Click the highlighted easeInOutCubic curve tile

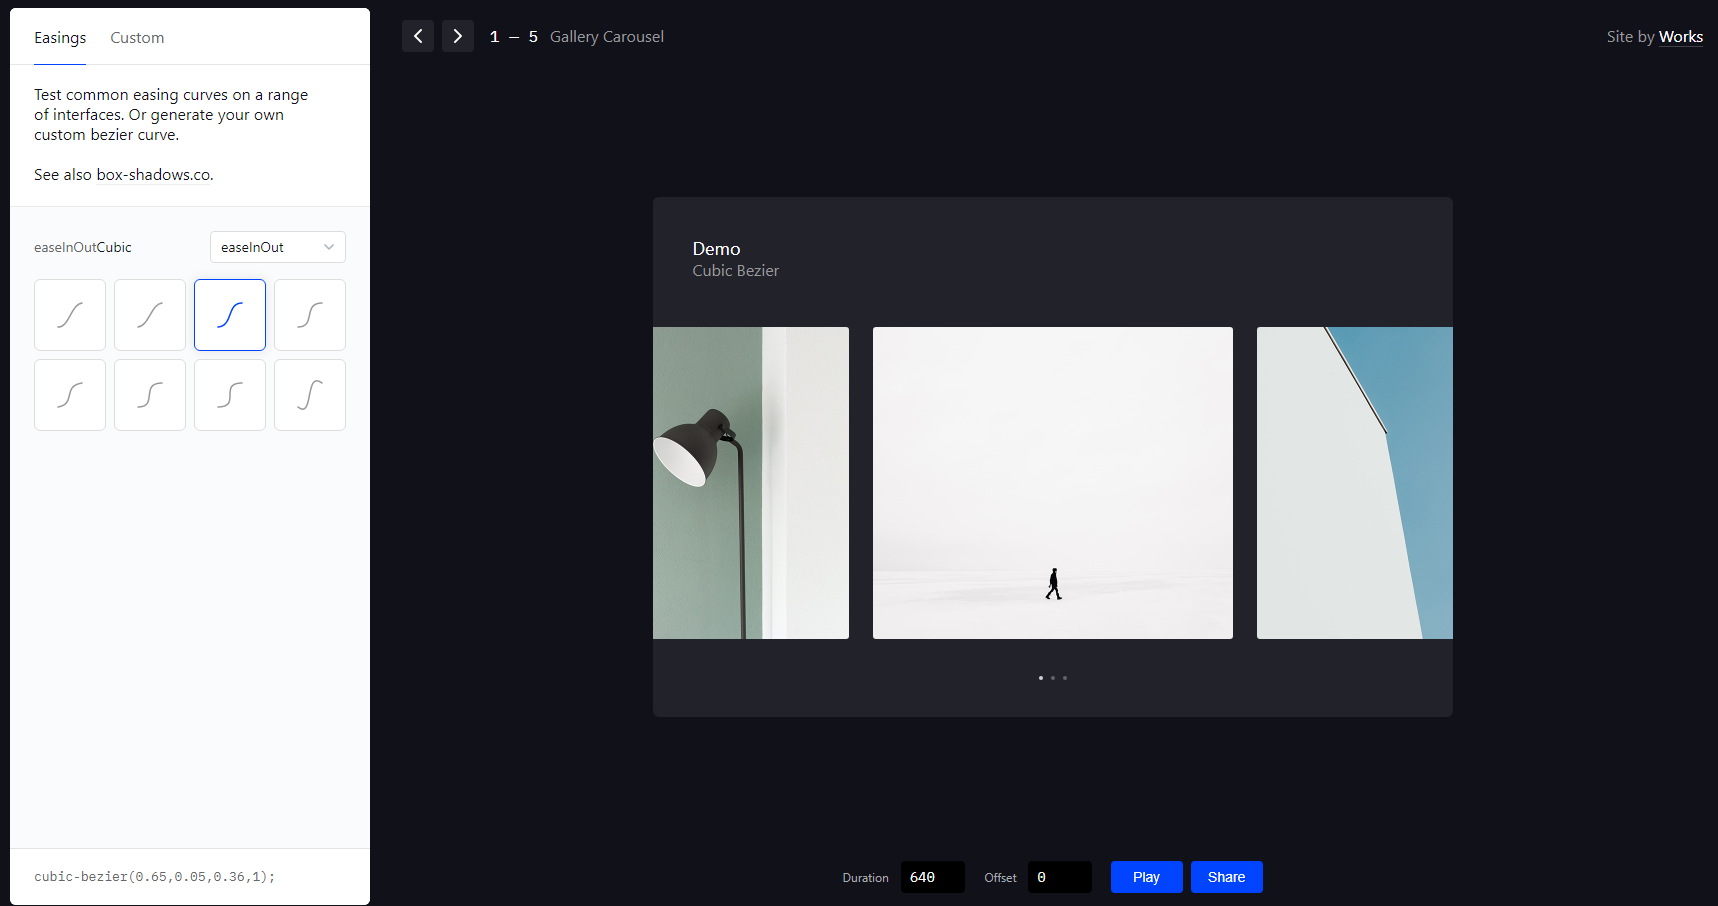[x=230, y=315]
